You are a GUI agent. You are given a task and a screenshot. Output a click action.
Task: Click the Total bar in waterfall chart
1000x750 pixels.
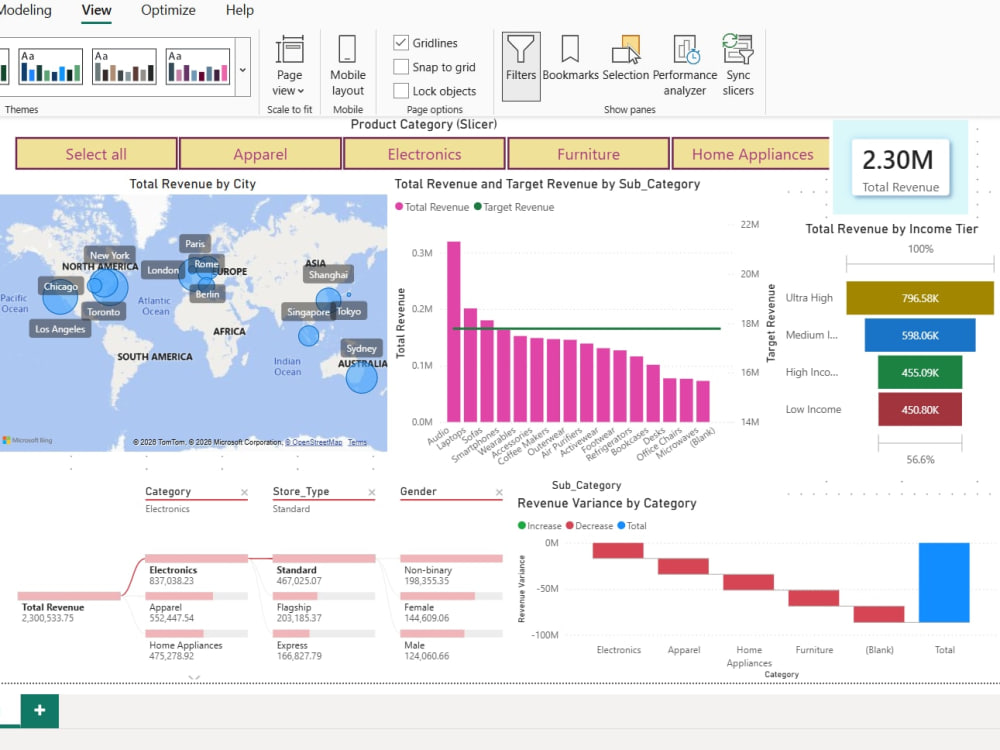pyautogui.click(x=944, y=582)
